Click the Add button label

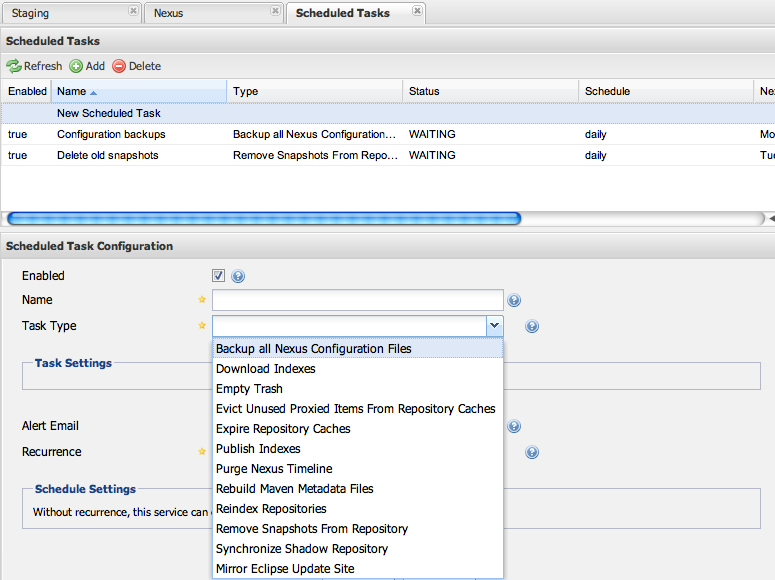click(x=95, y=66)
